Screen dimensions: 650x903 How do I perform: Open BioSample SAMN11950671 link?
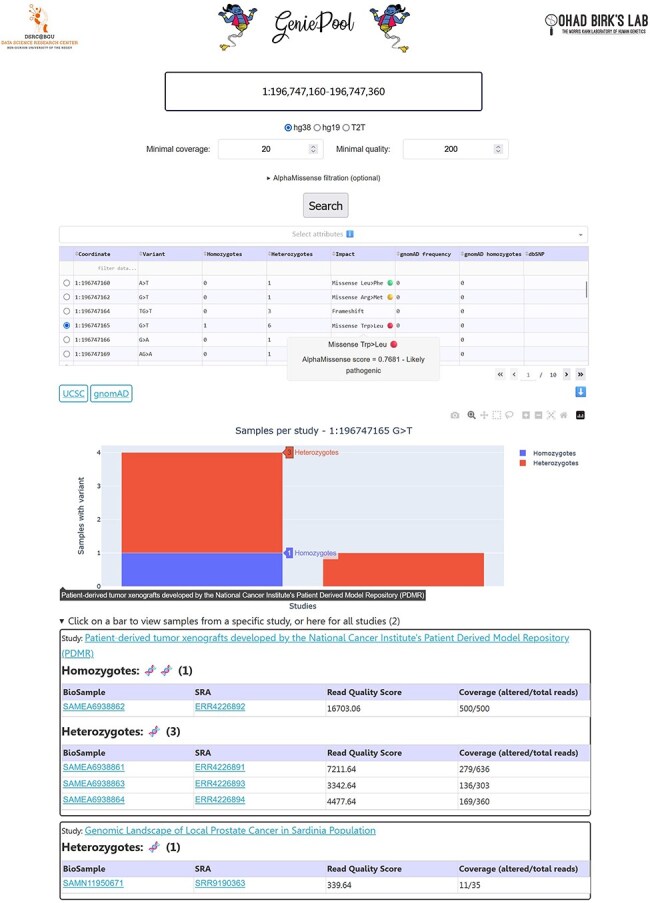point(93,883)
